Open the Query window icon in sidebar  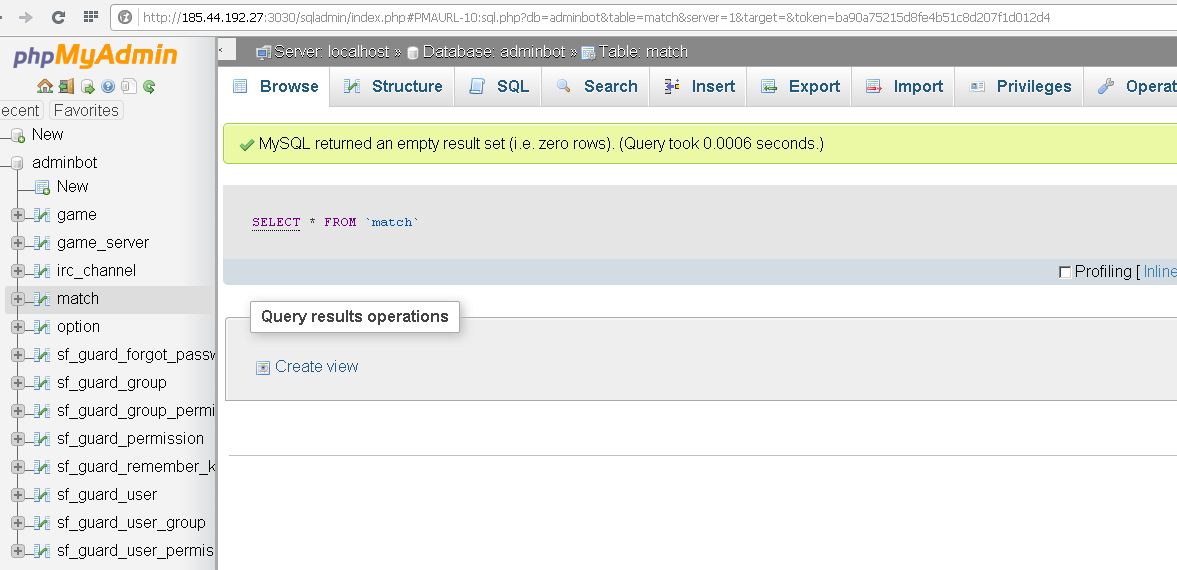point(87,86)
